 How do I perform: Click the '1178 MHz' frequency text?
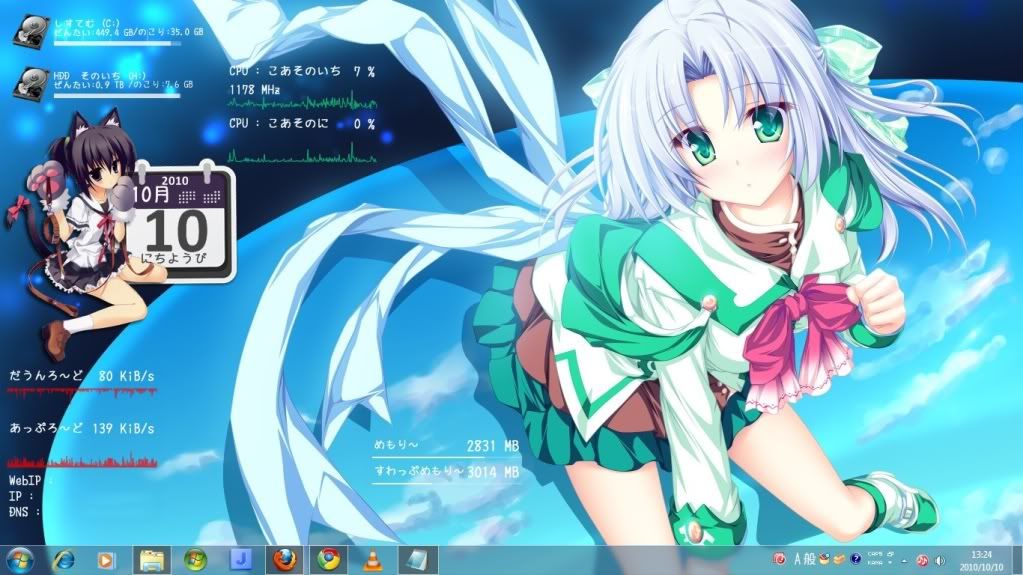(254, 89)
